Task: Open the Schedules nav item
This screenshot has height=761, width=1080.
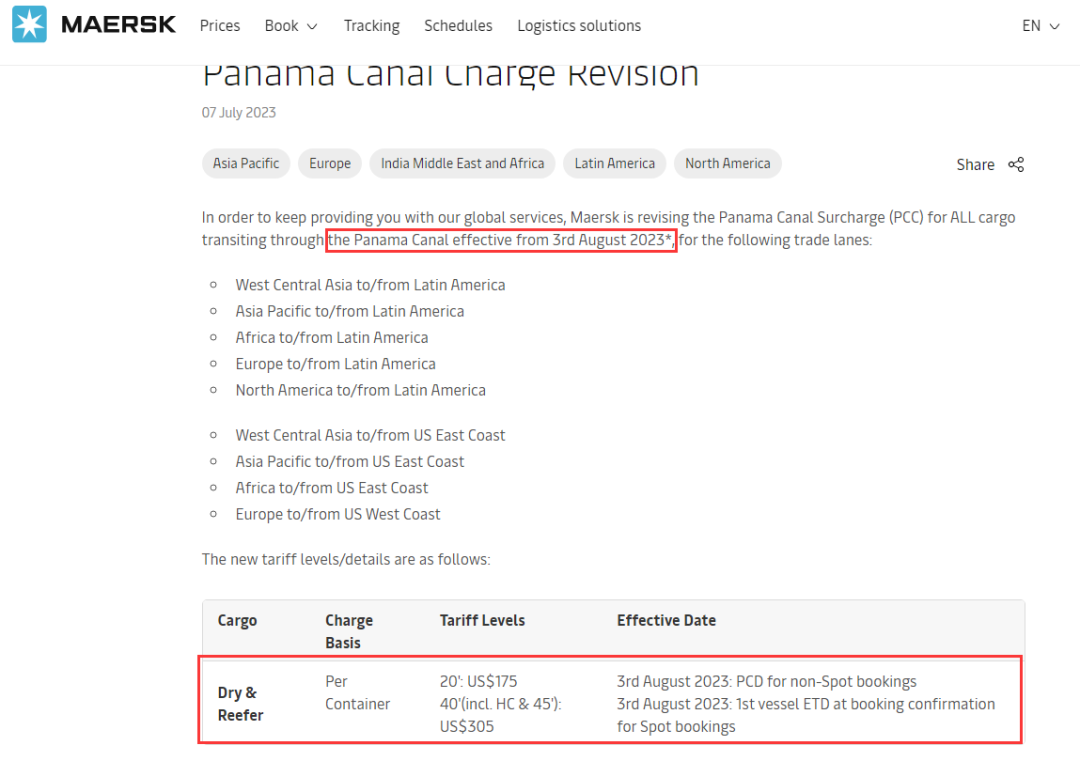Action: point(458,26)
